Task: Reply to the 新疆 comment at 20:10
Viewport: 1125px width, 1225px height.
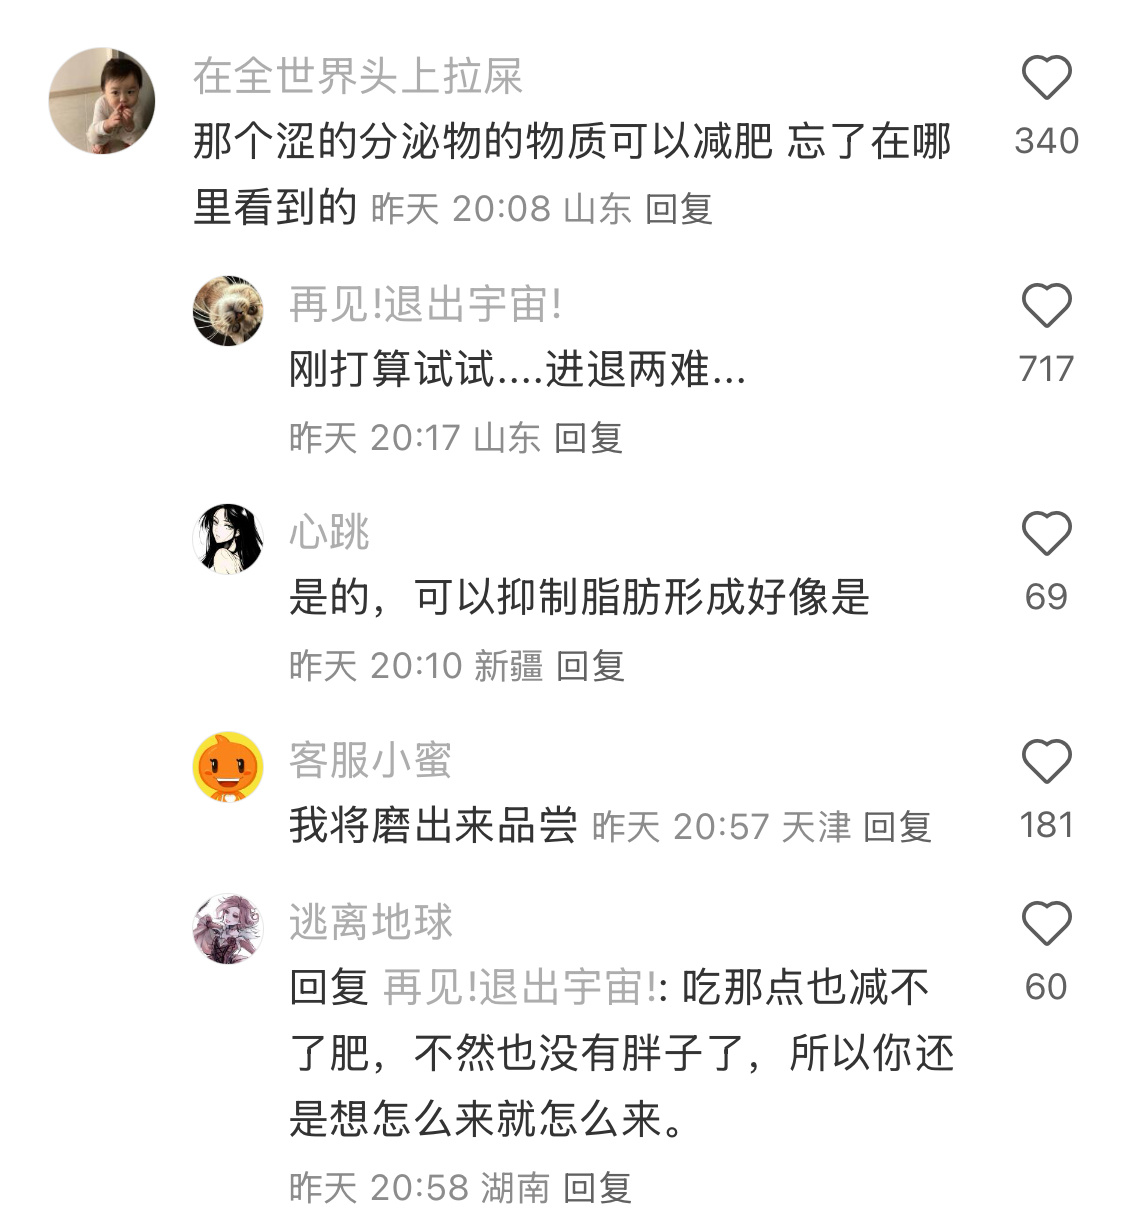Action: [591, 666]
